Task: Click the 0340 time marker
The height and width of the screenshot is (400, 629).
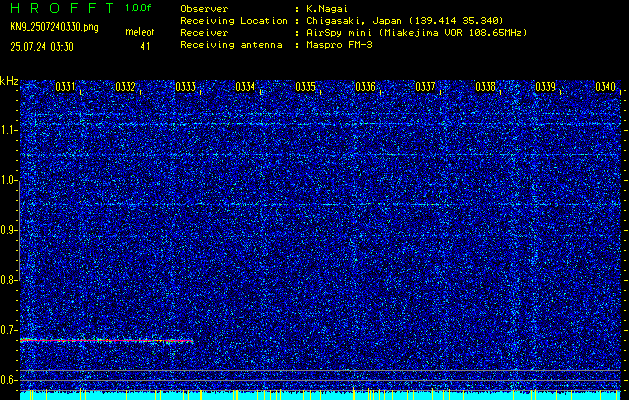Action: [x=605, y=87]
